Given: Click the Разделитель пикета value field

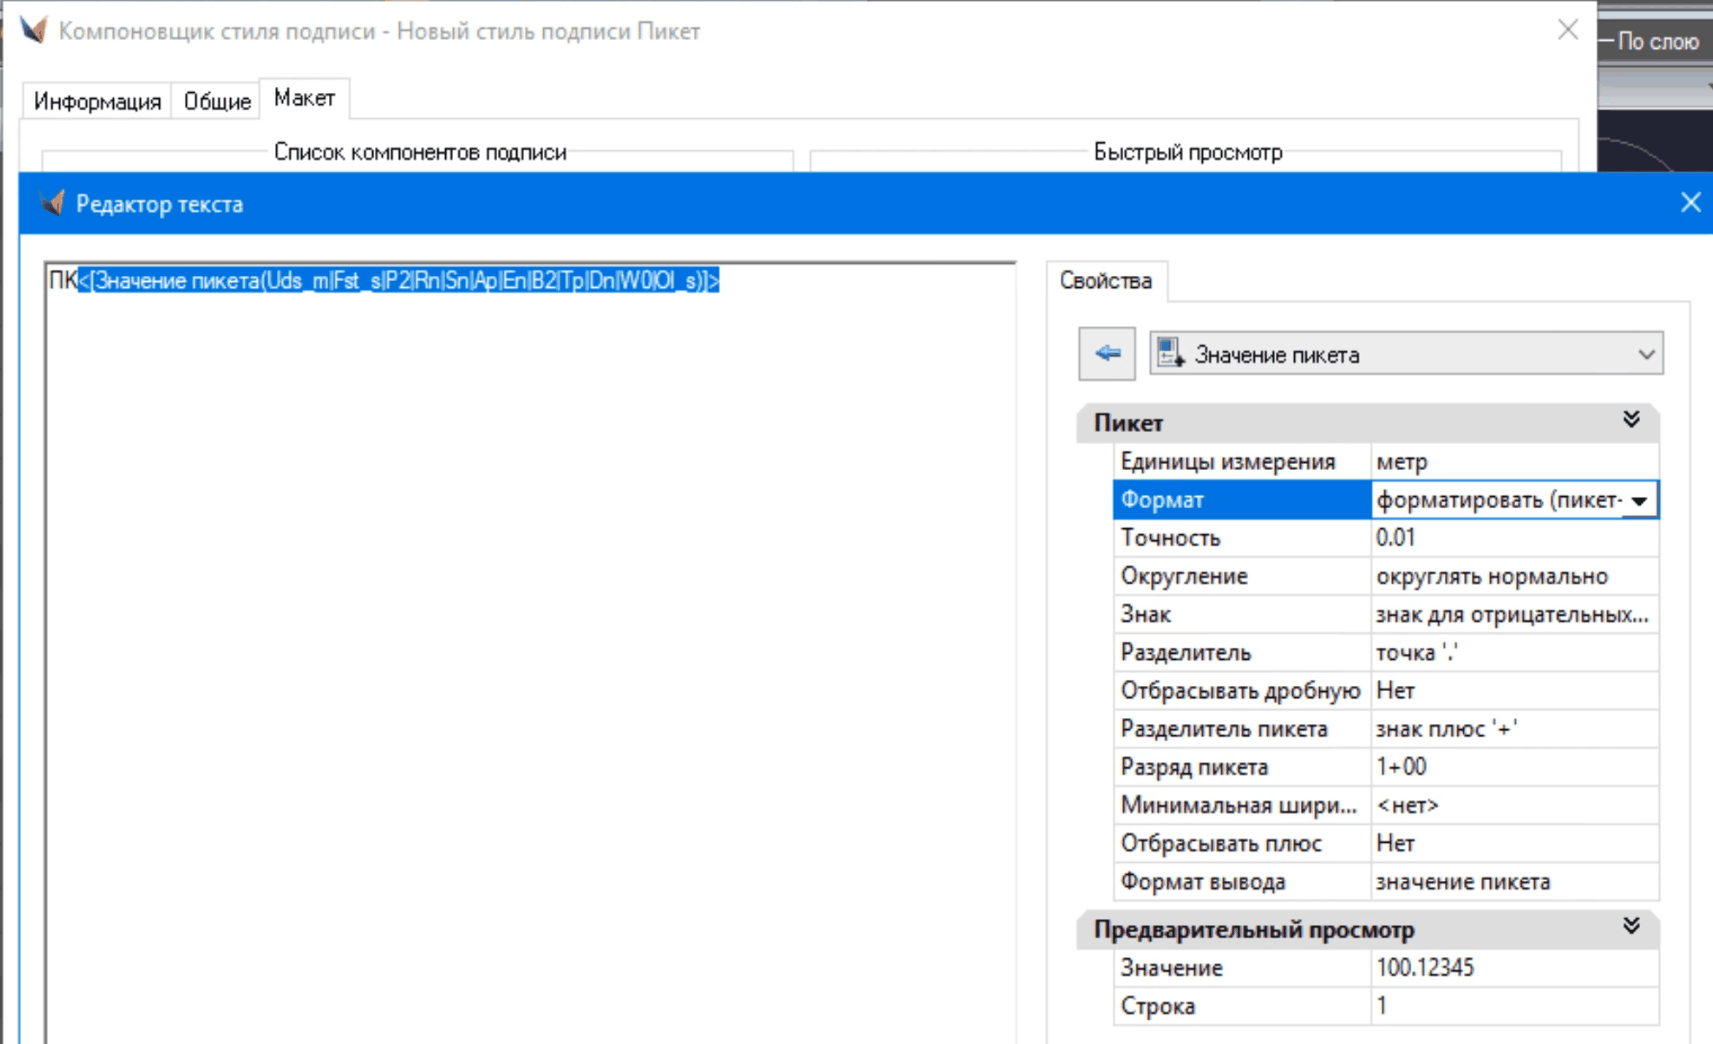Looking at the screenshot, I should tap(1513, 729).
